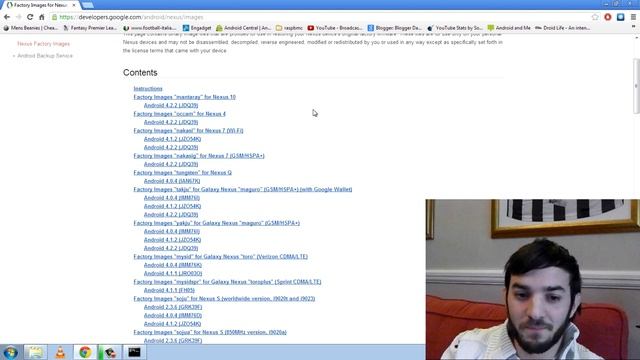Click the webcam video overlay
The width and height of the screenshot is (640, 360).
[533, 280]
